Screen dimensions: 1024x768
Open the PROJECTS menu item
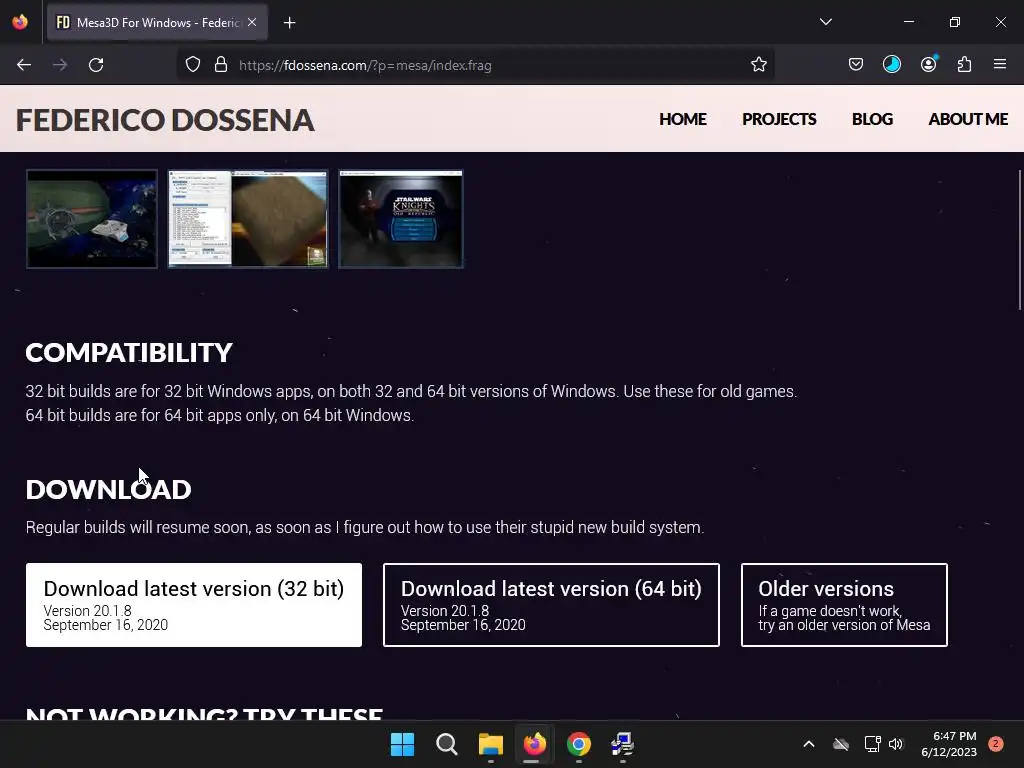(x=779, y=119)
